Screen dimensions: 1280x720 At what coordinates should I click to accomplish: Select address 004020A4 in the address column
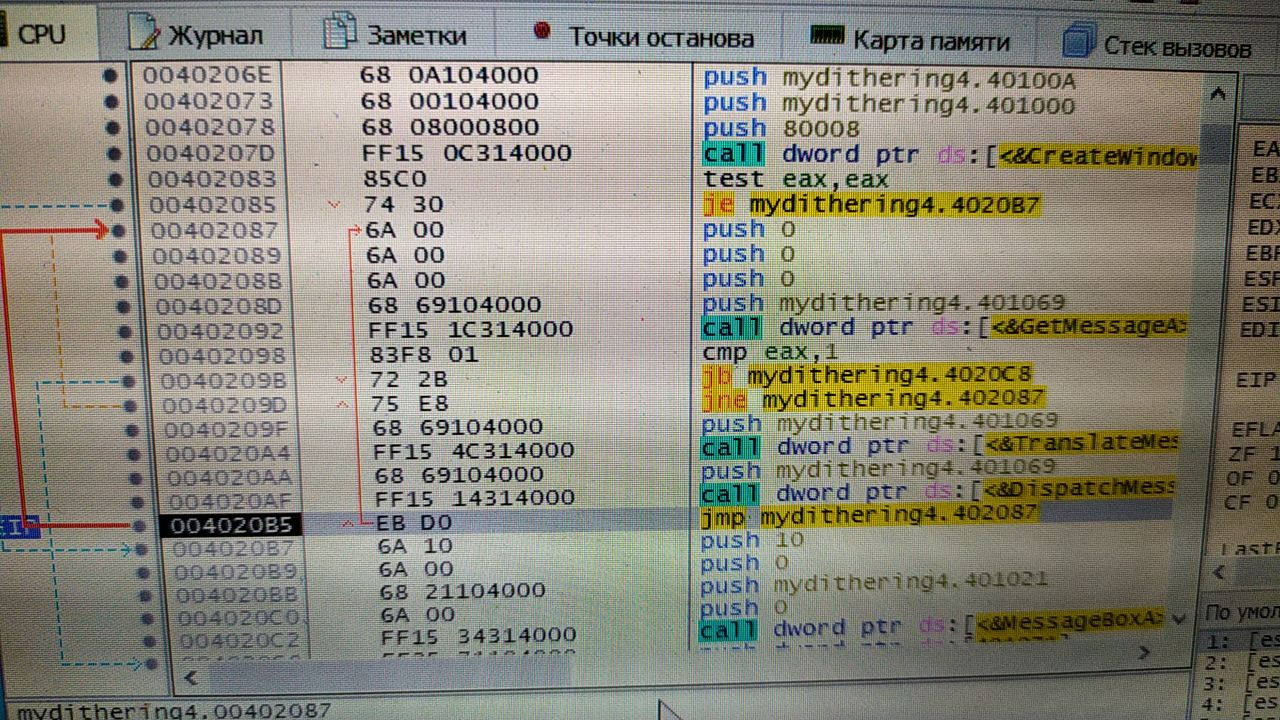[229, 454]
